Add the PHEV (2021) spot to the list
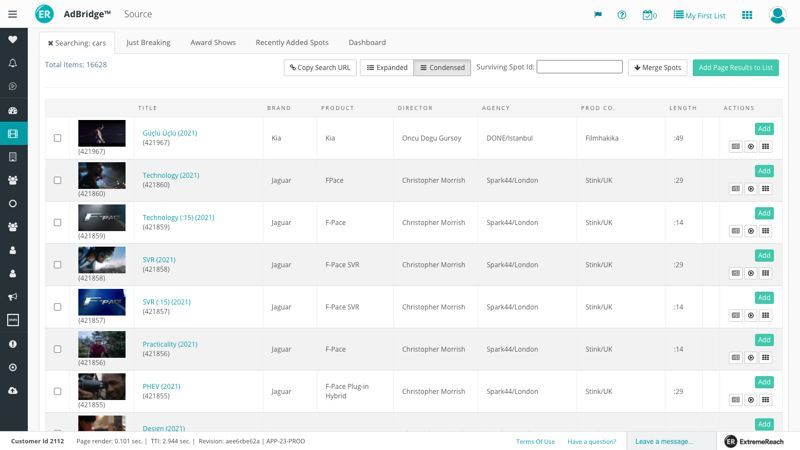This screenshot has height=450, width=800. tap(764, 382)
